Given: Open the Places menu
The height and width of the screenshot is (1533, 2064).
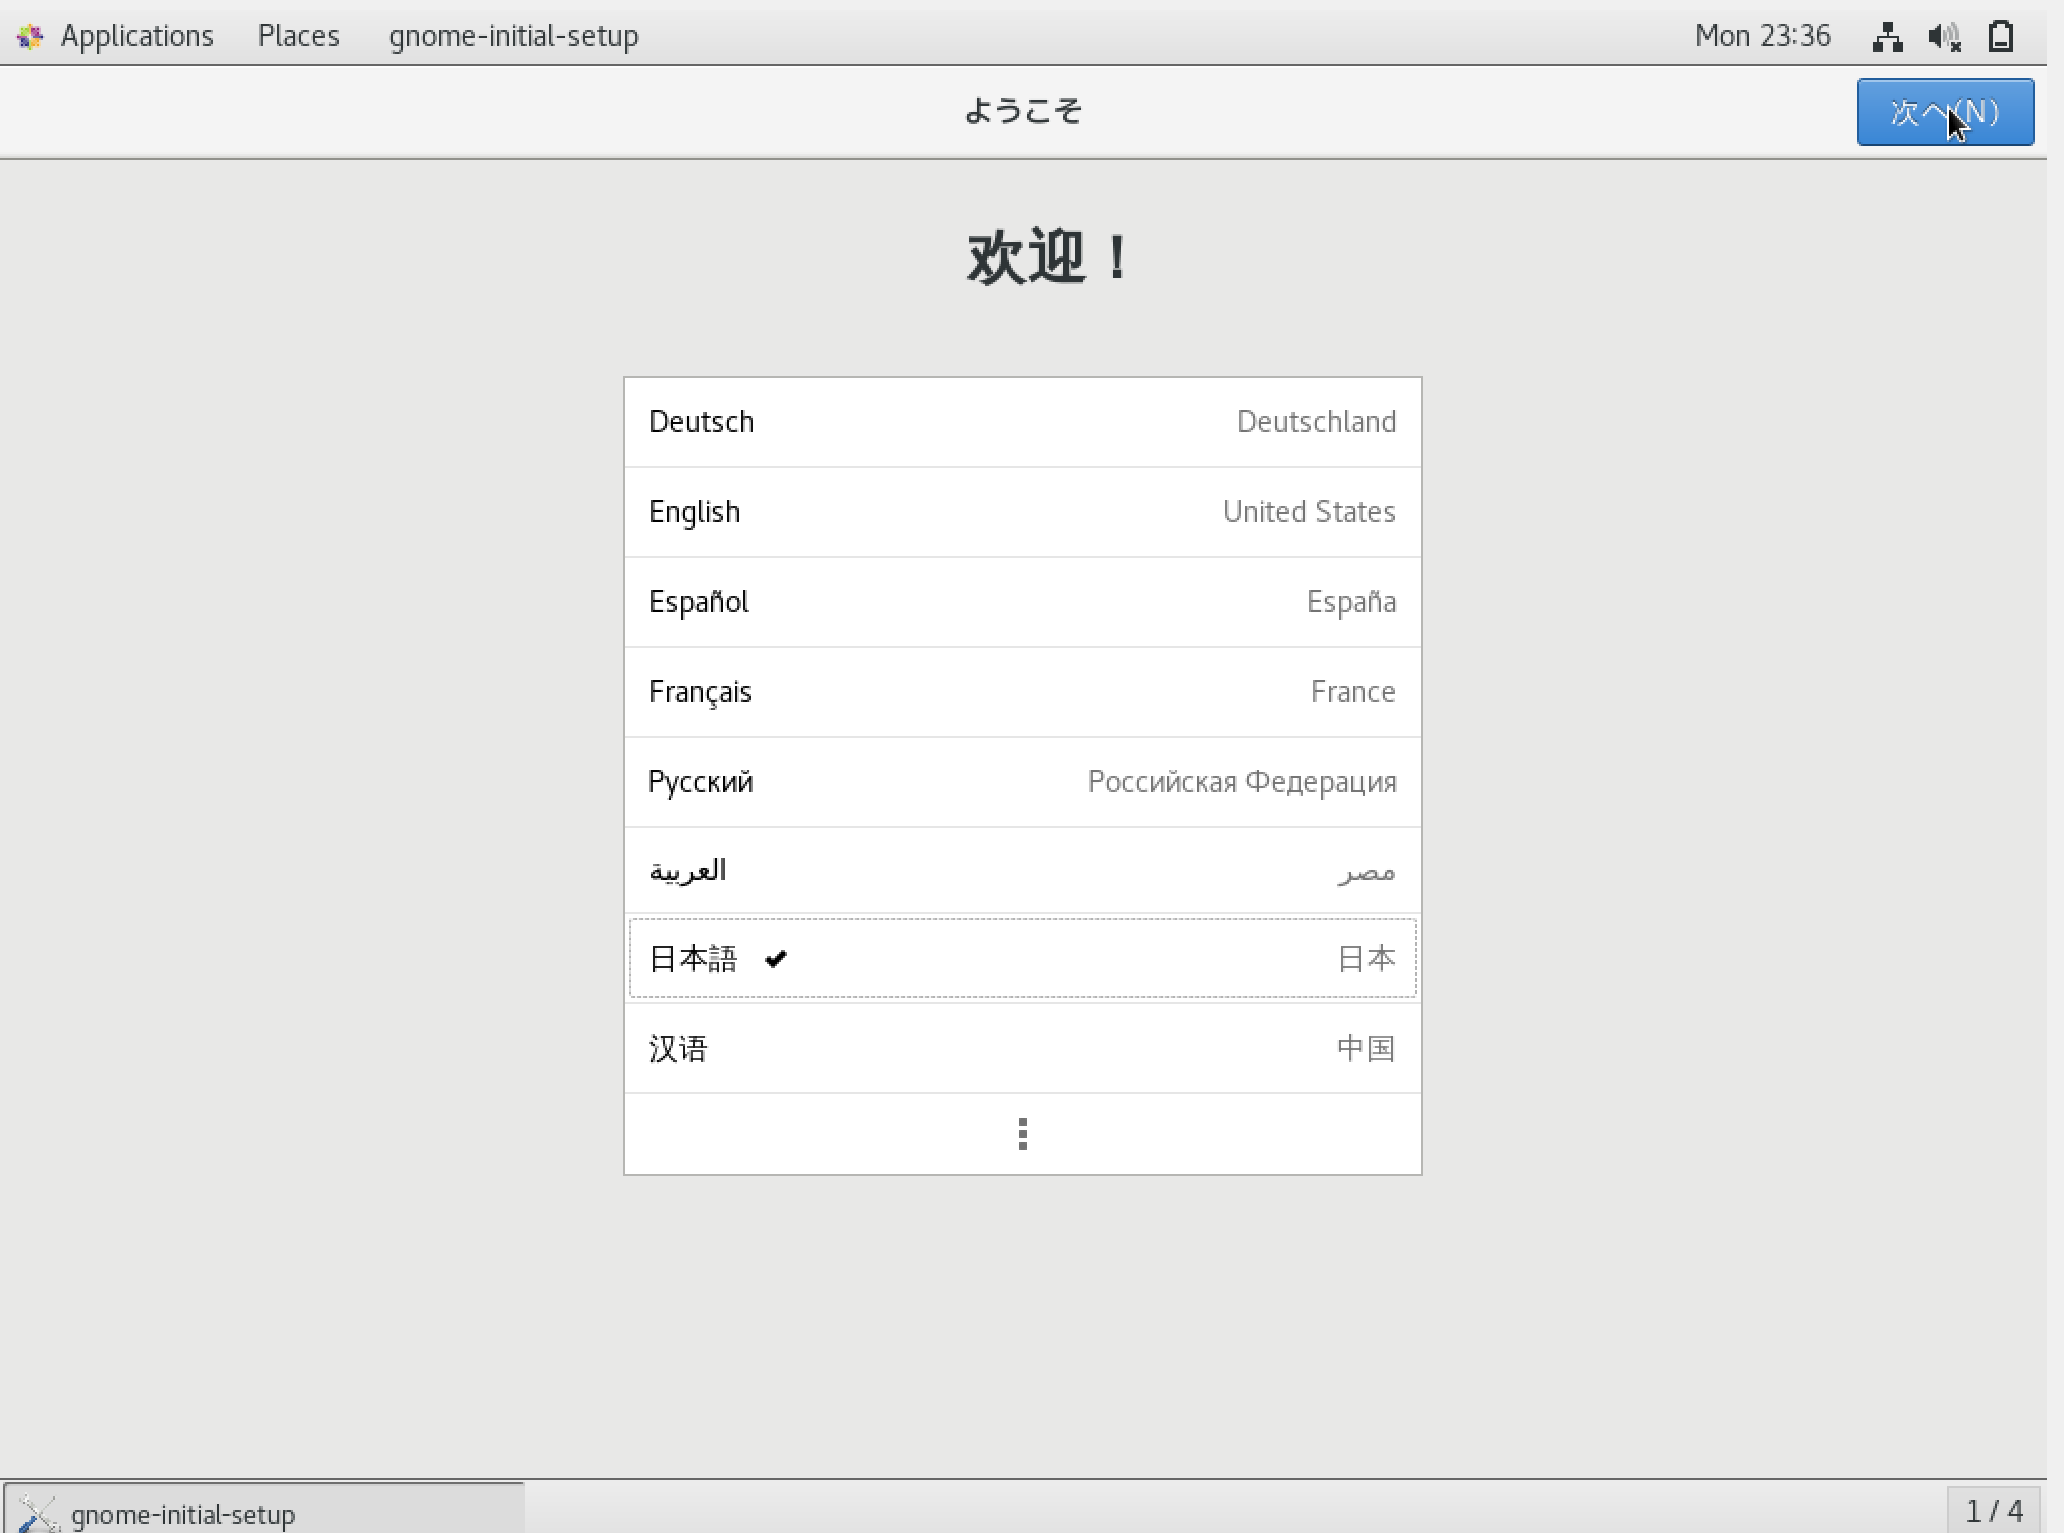Looking at the screenshot, I should [298, 36].
